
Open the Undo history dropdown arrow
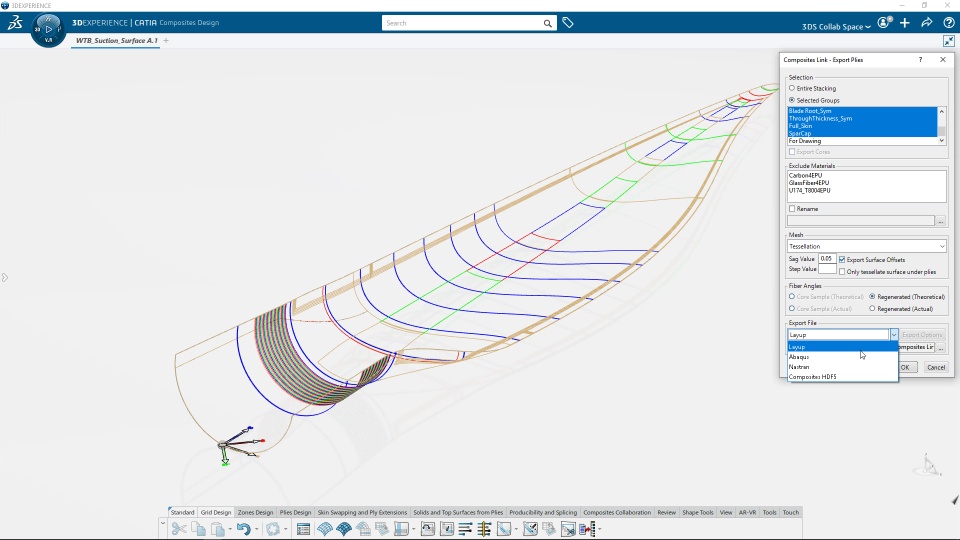click(x=256, y=529)
